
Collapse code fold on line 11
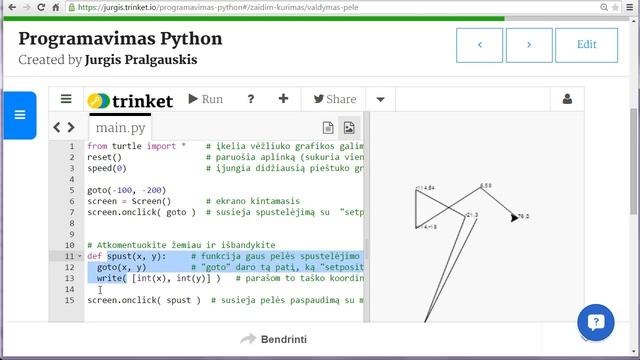coord(80,256)
